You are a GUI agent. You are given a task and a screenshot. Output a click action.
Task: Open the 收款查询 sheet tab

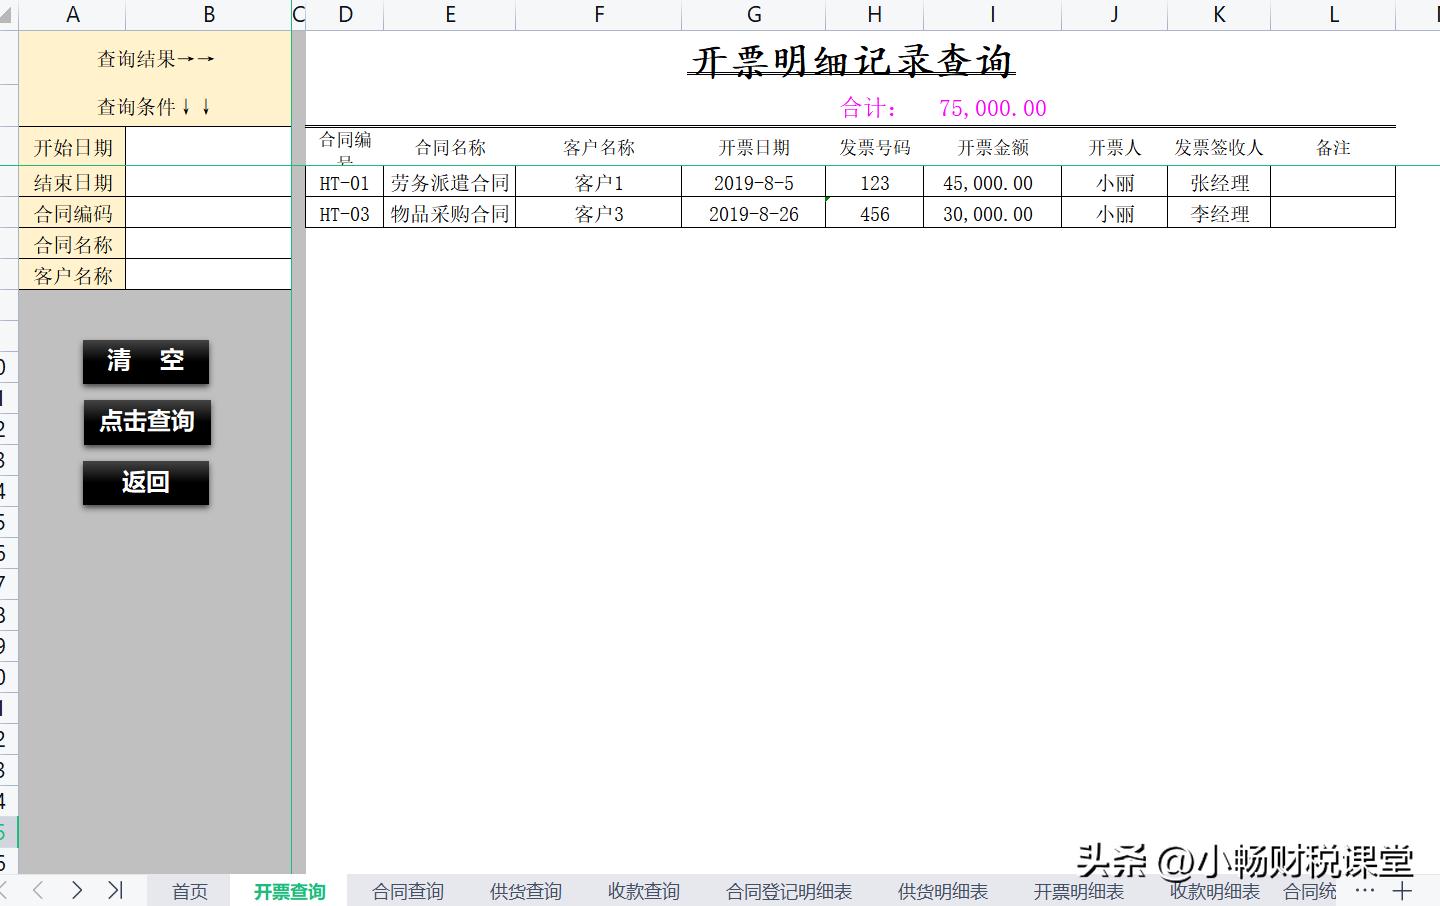642,891
